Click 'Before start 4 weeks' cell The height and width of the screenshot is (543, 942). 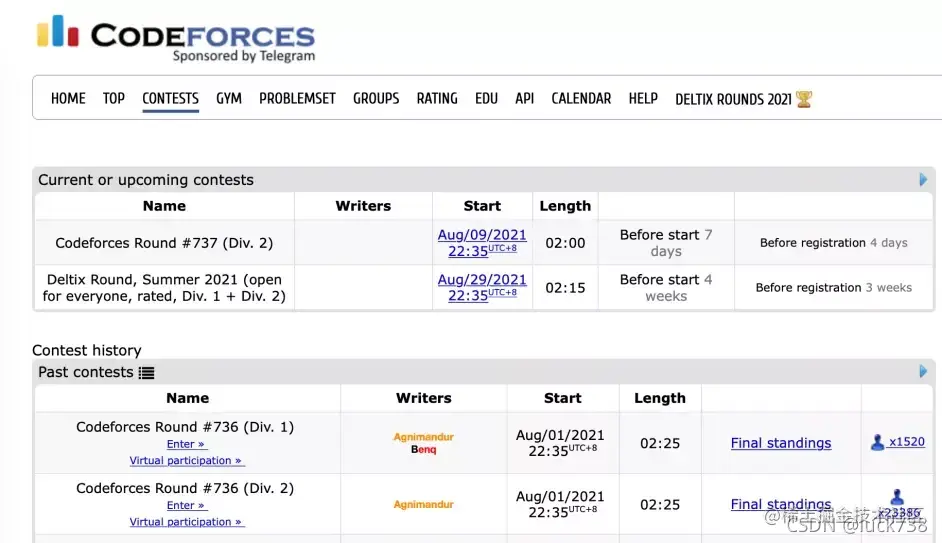[666, 288]
